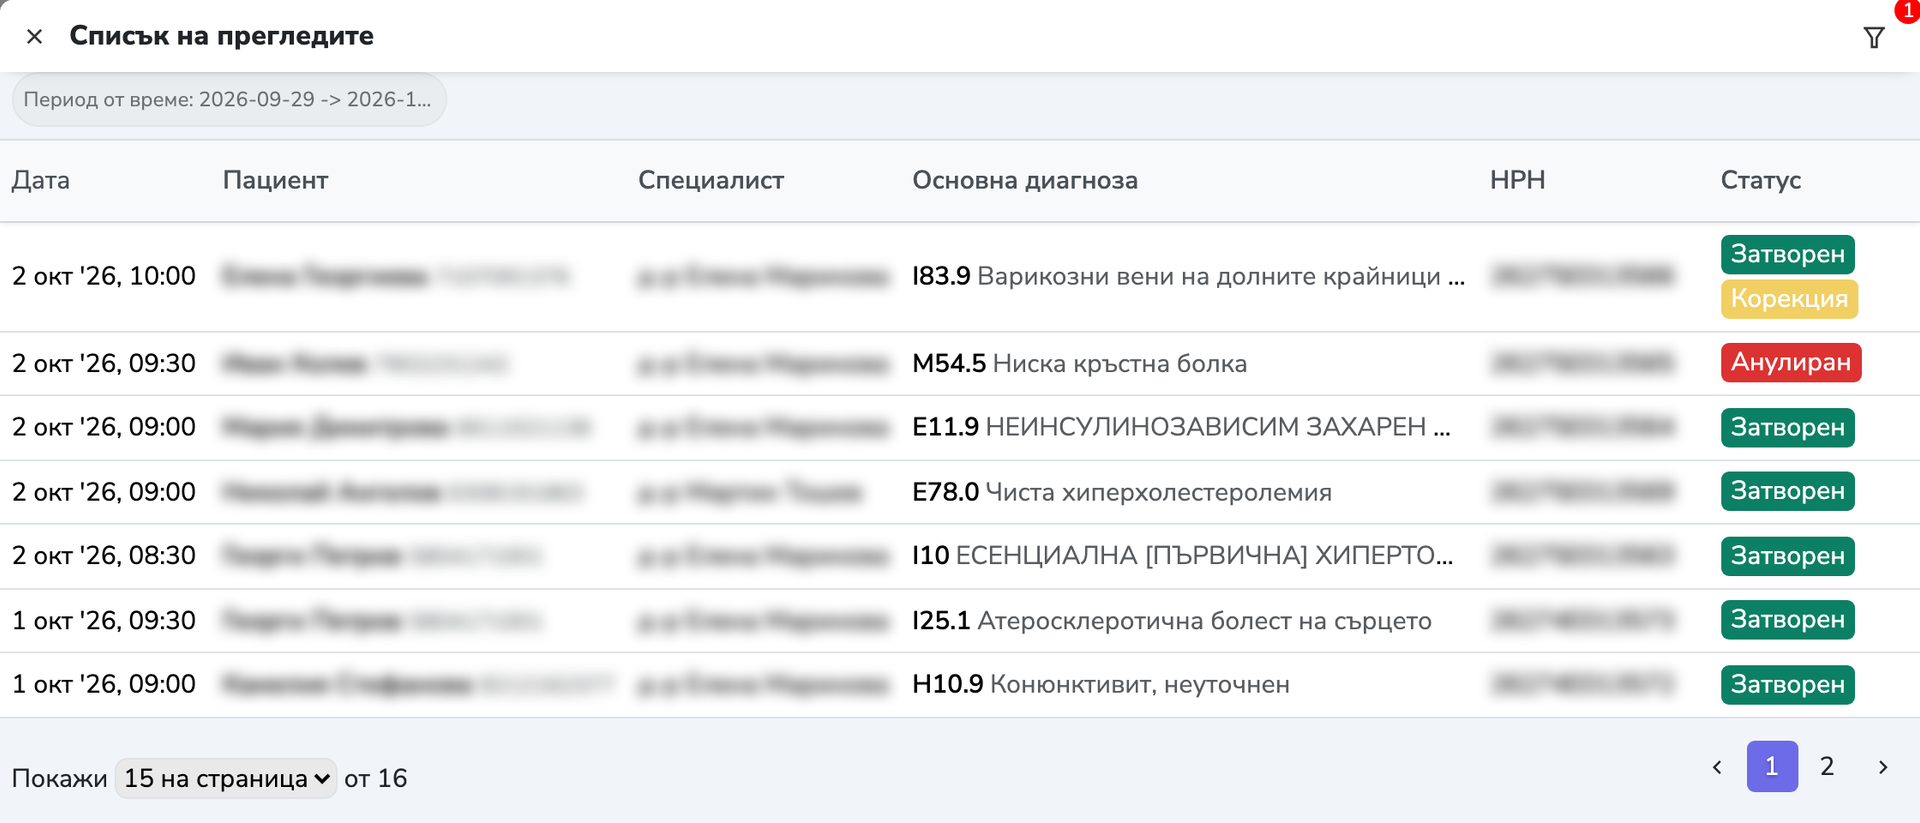Click the 'от 16' total count text
The image size is (1920, 823).
[376, 778]
